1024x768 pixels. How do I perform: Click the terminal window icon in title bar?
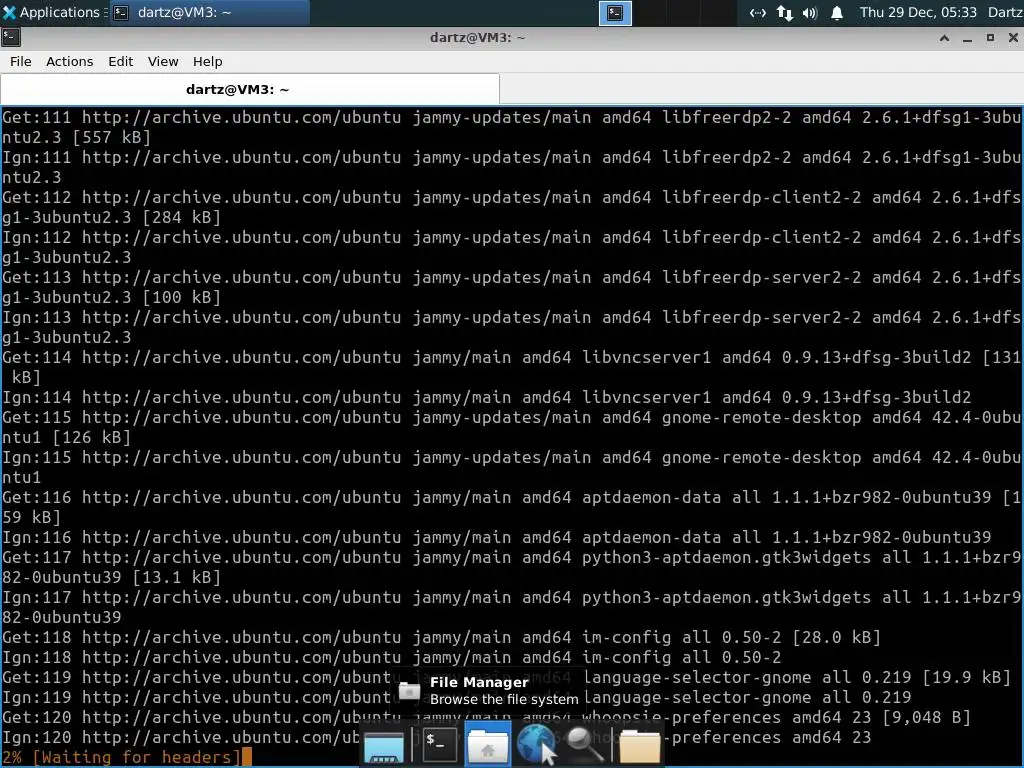coord(11,37)
